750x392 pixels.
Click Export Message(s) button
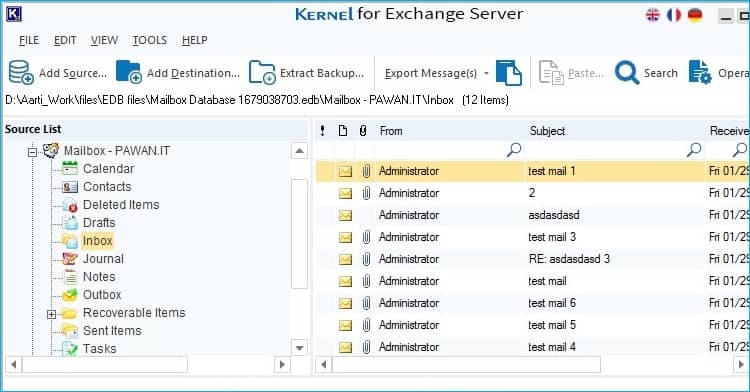pyautogui.click(x=430, y=73)
